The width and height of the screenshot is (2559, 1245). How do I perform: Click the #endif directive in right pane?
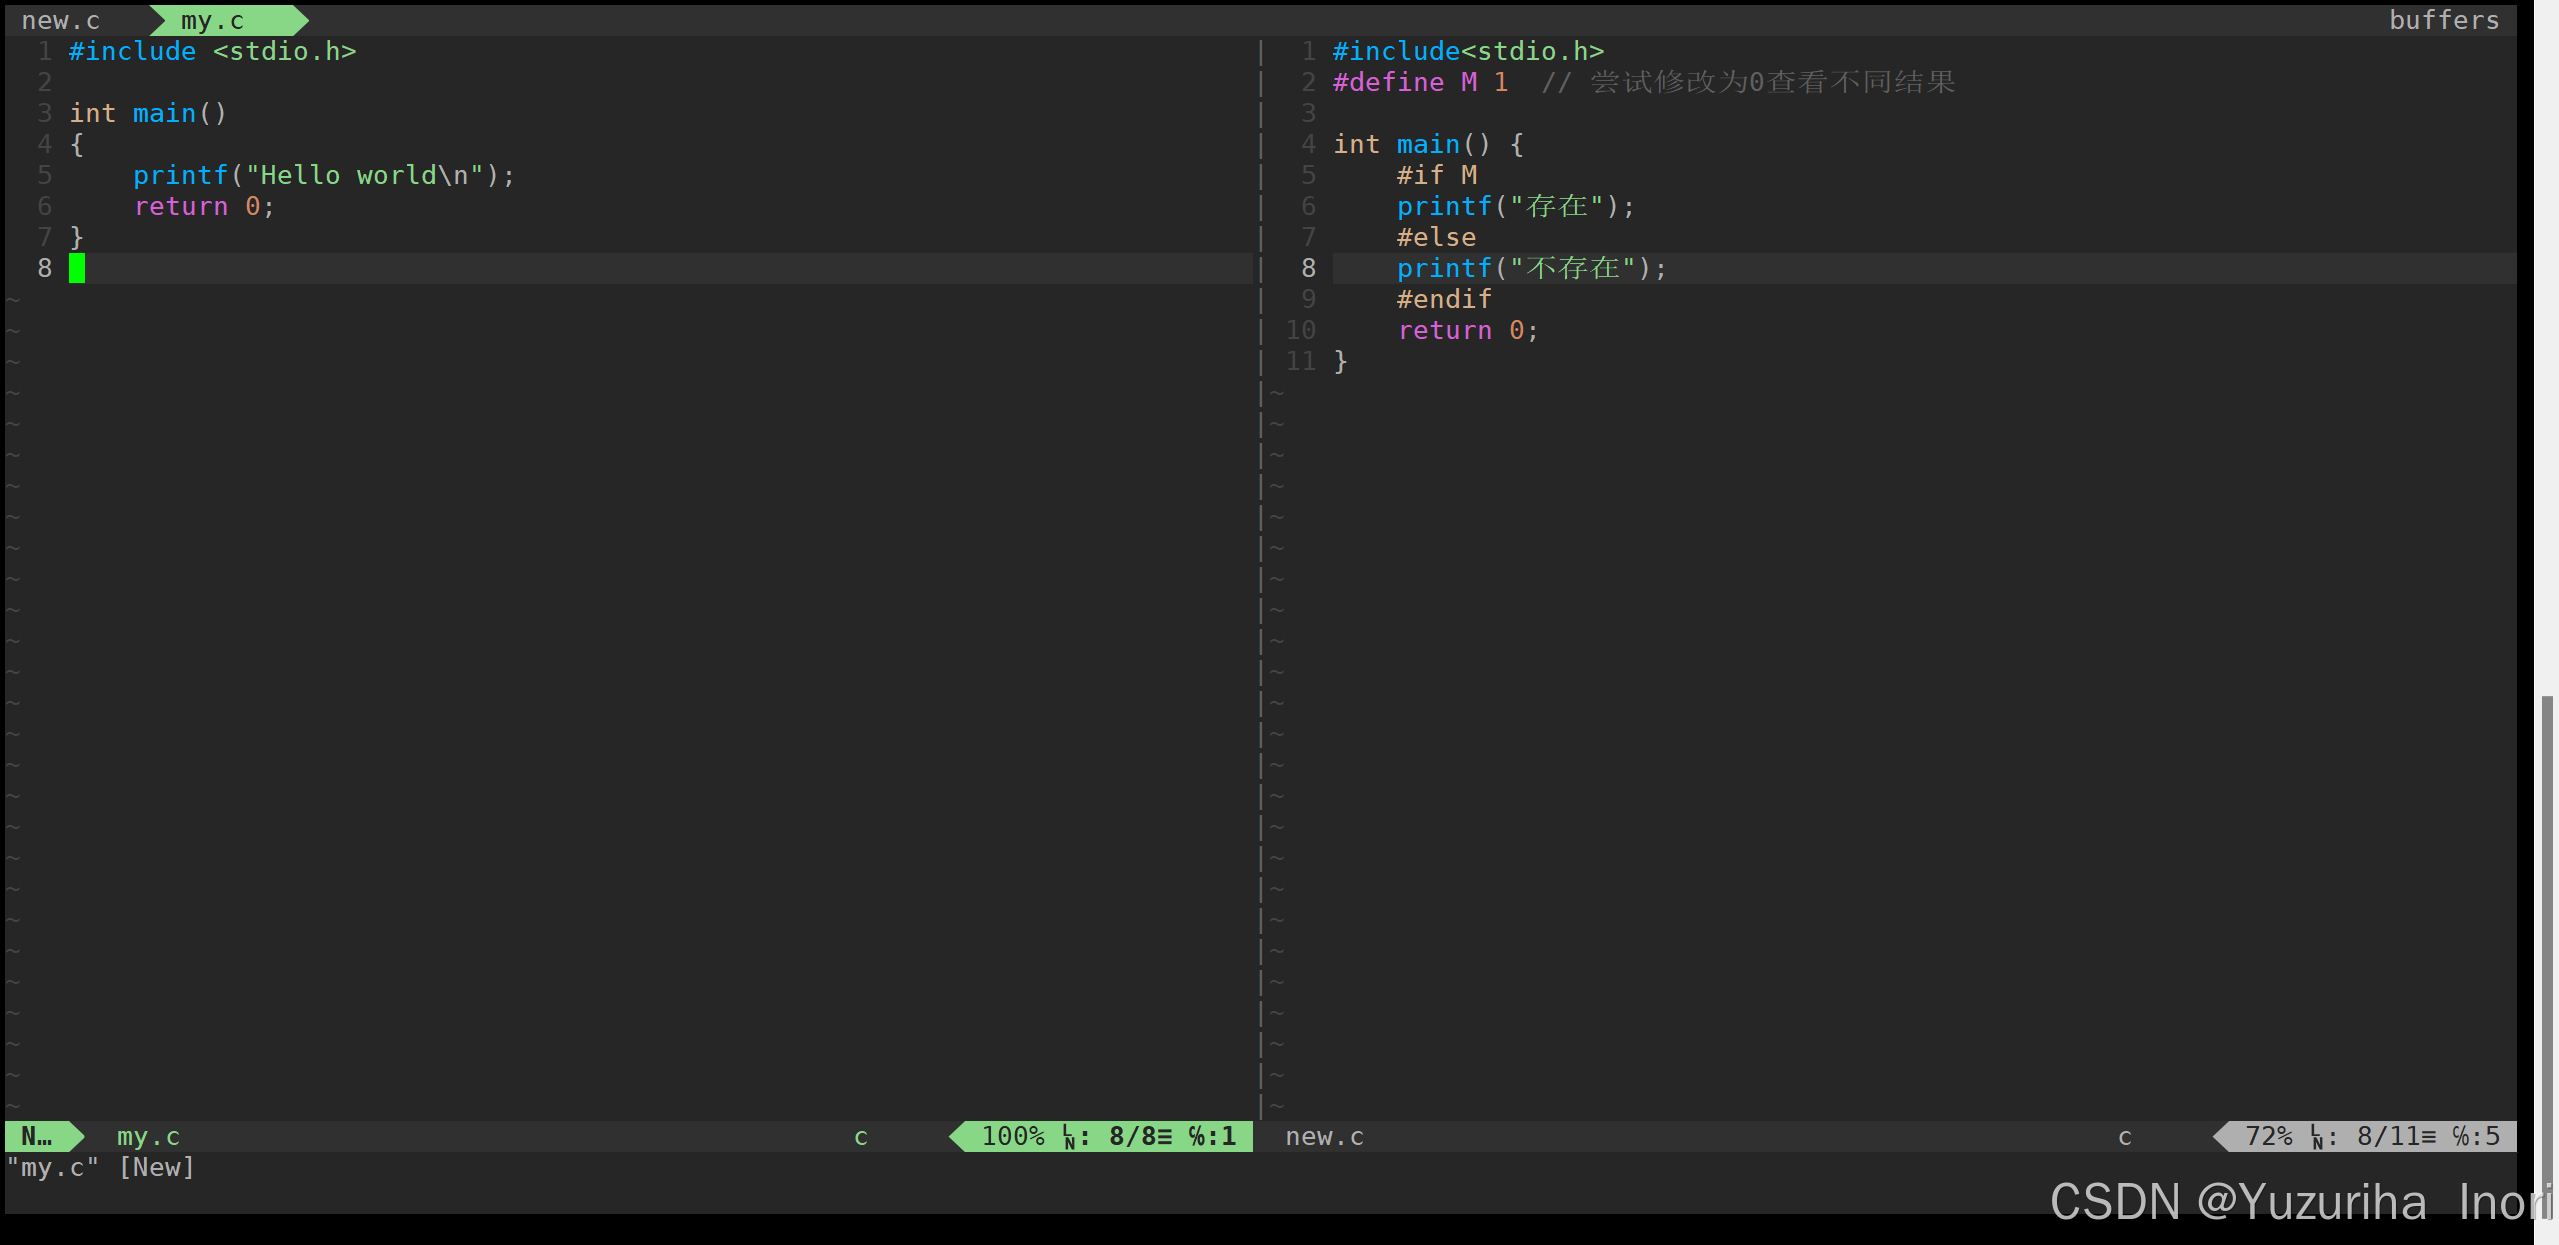point(1443,299)
